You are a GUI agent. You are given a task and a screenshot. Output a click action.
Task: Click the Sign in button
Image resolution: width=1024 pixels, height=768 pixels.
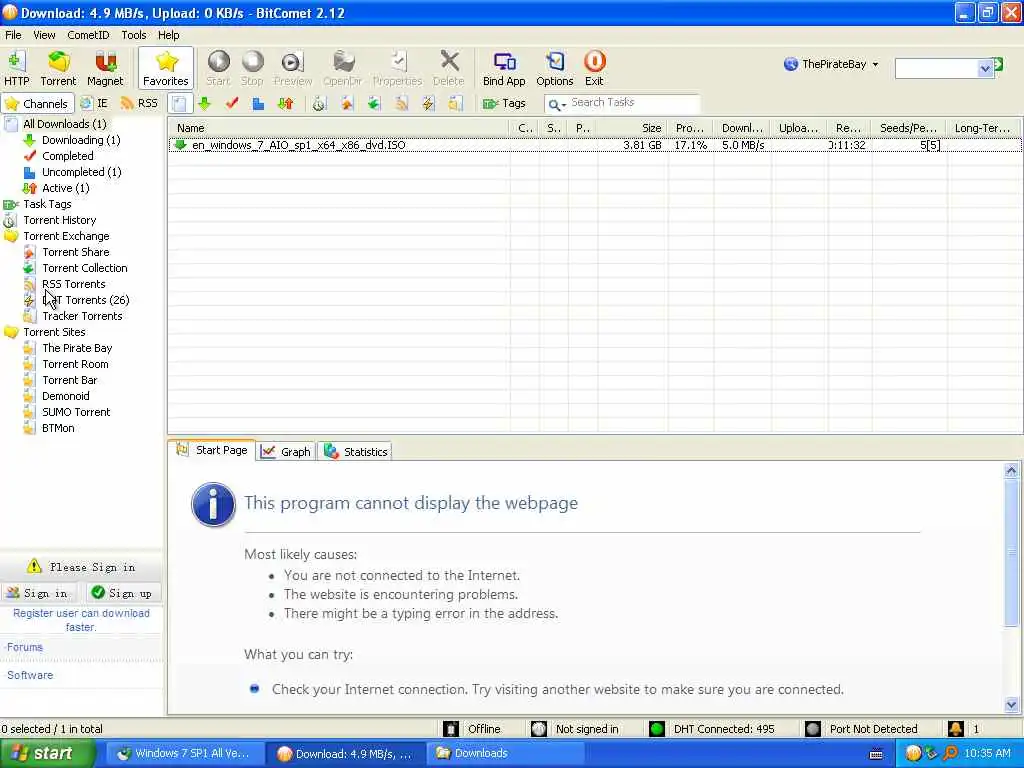coord(38,593)
